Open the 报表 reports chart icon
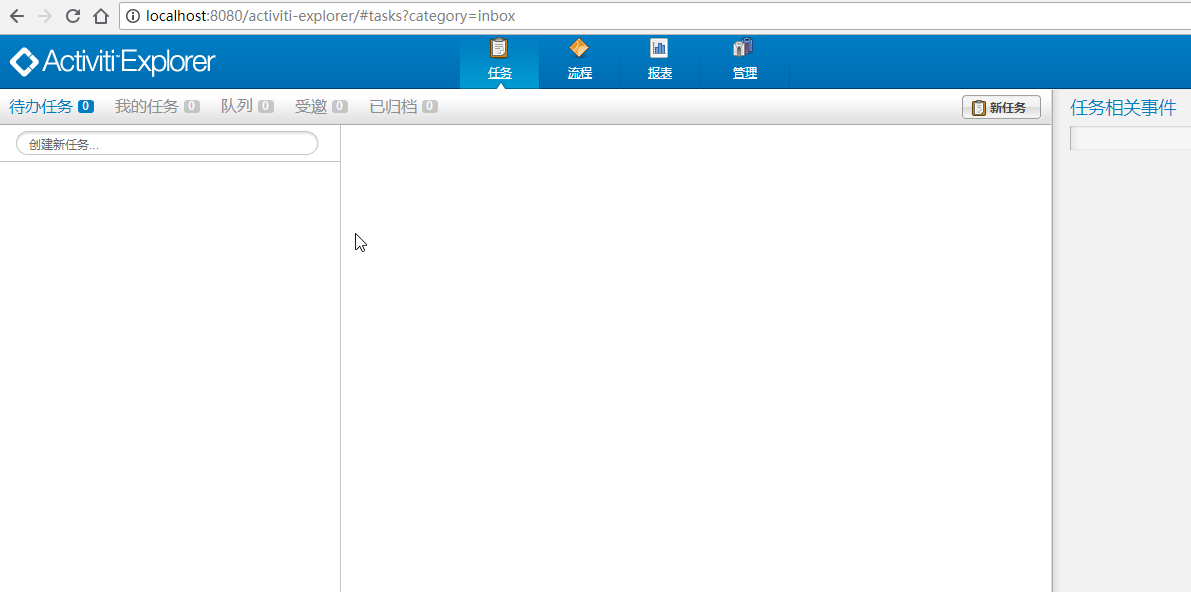Image resolution: width=1191 pixels, height=592 pixels. click(659, 49)
